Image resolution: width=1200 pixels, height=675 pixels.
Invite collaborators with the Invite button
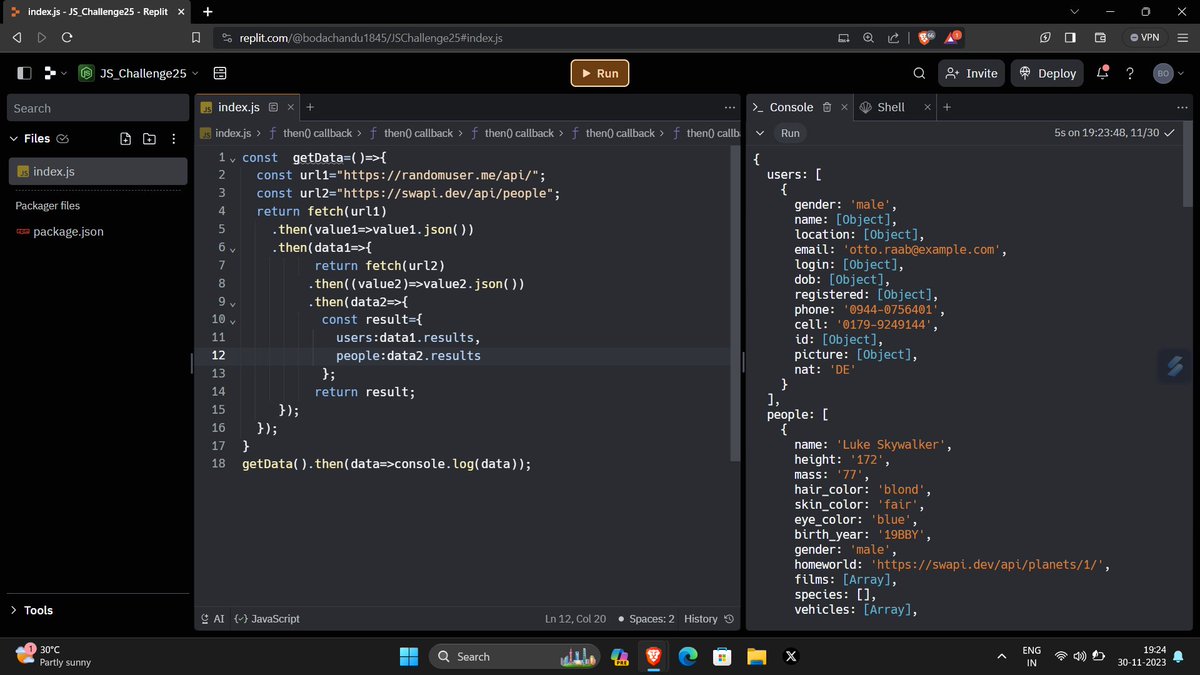[x=970, y=73]
